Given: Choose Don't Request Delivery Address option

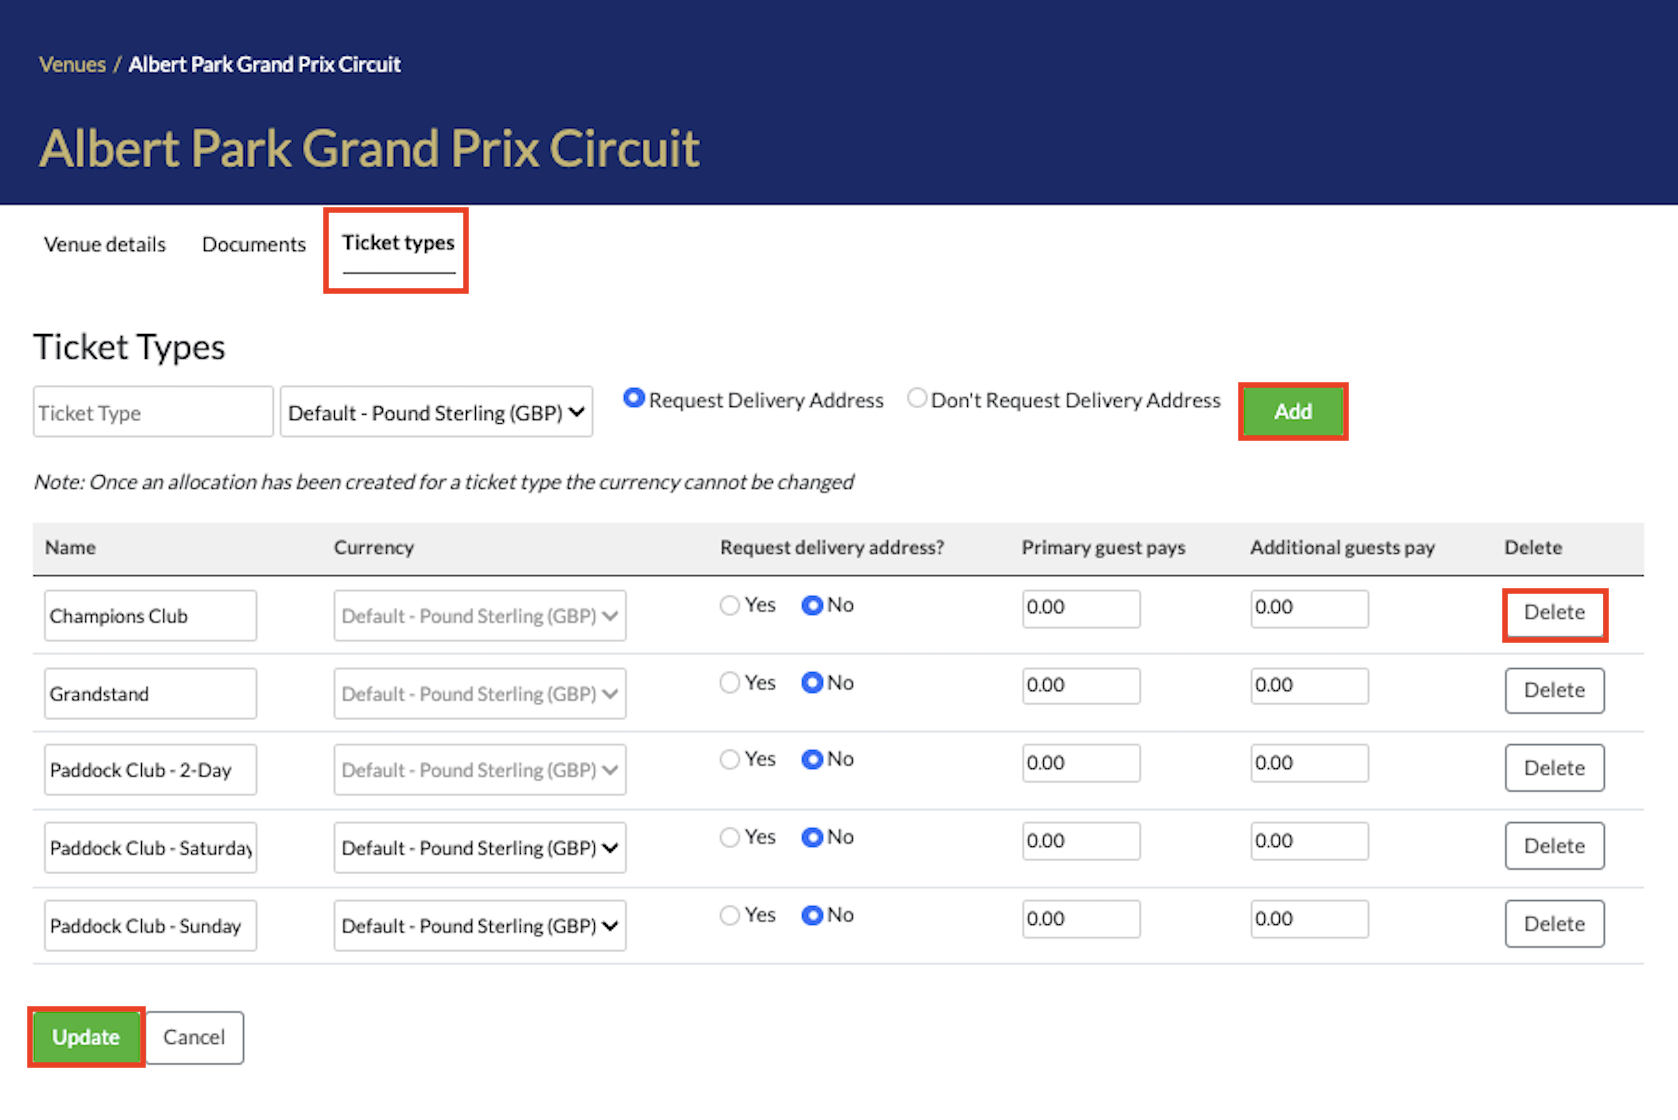Looking at the screenshot, I should pos(917,398).
